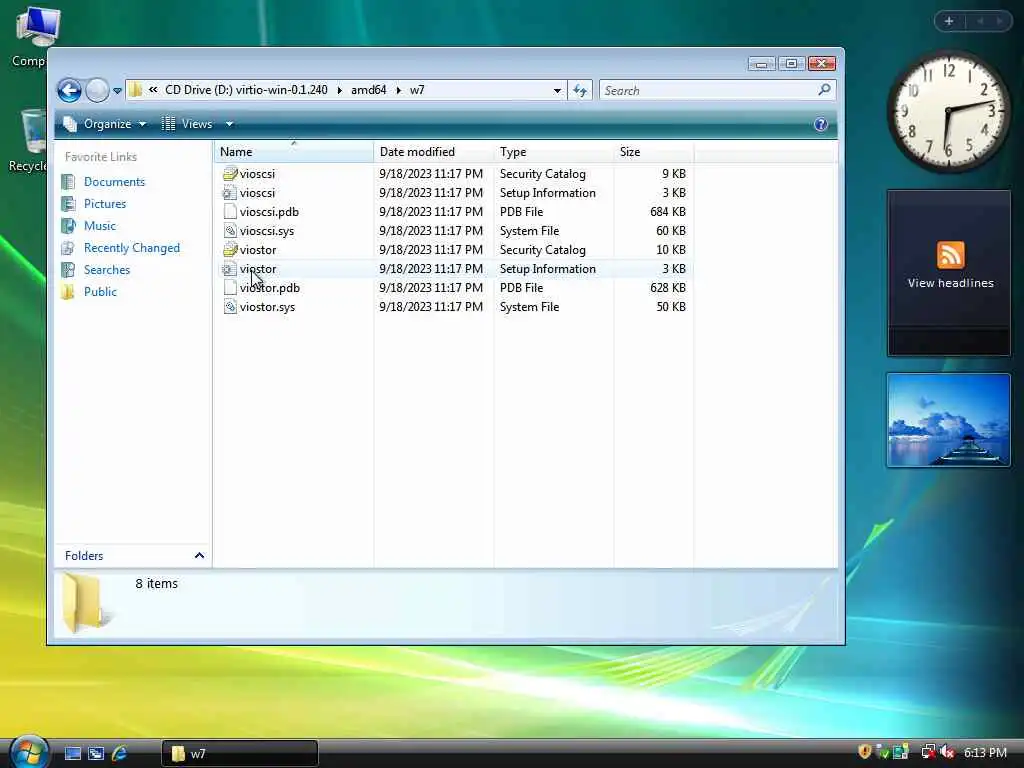The height and width of the screenshot is (768, 1024).
Task: Select viostor Security Catalog file icon
Action: 230,249
